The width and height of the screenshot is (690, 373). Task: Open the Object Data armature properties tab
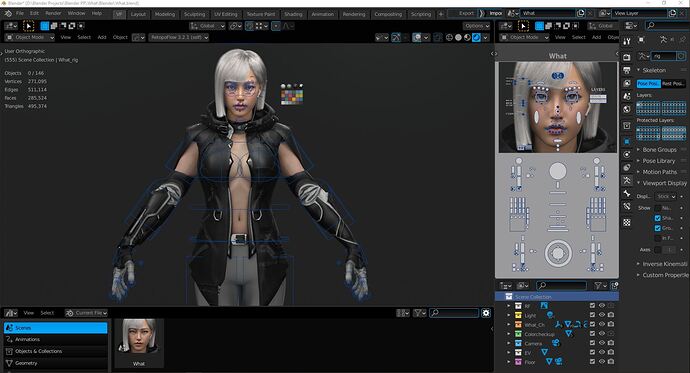[627, 180]
